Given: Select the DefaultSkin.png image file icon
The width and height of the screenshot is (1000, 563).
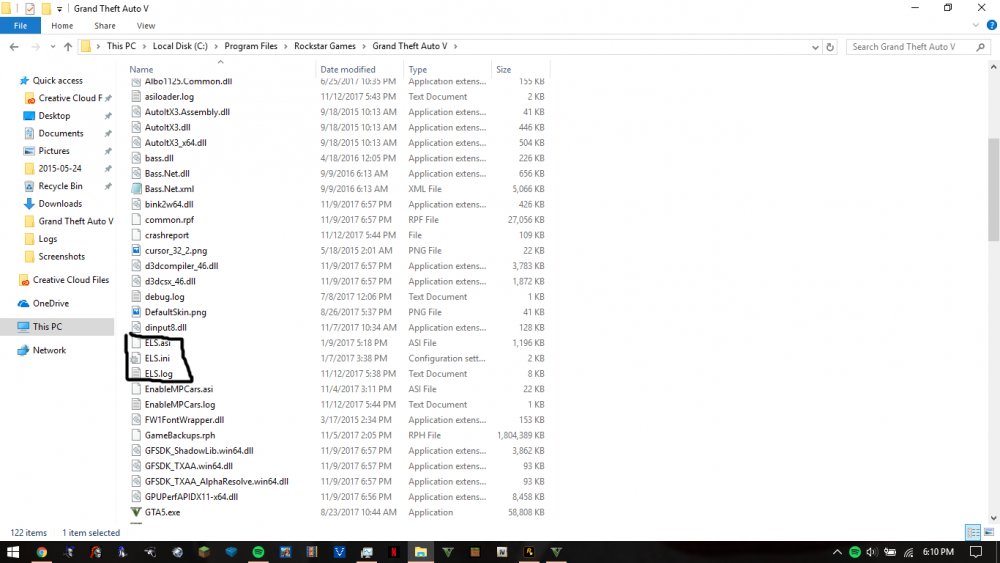Looking at the screenshot, I should point(136,312).
